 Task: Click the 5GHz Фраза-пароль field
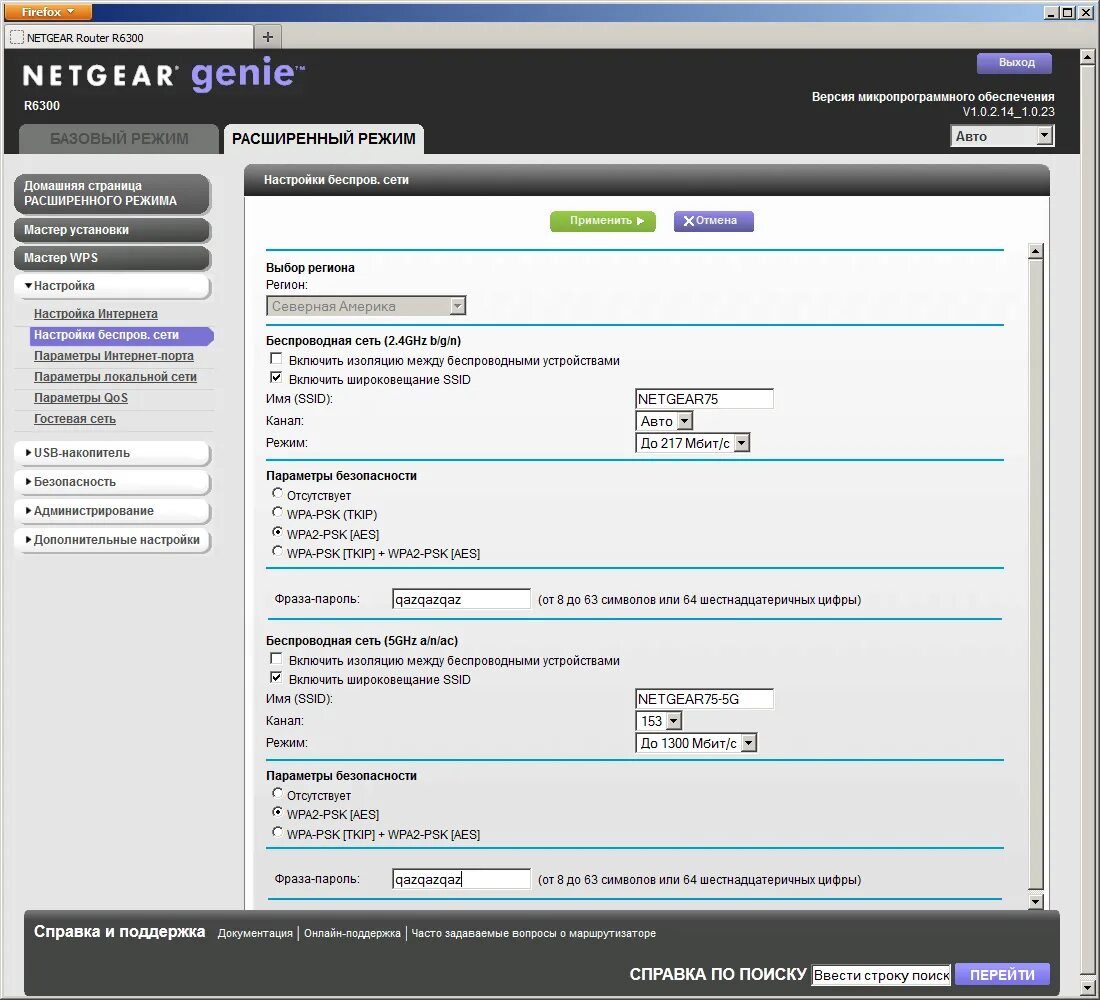click(x=461, y=879)
